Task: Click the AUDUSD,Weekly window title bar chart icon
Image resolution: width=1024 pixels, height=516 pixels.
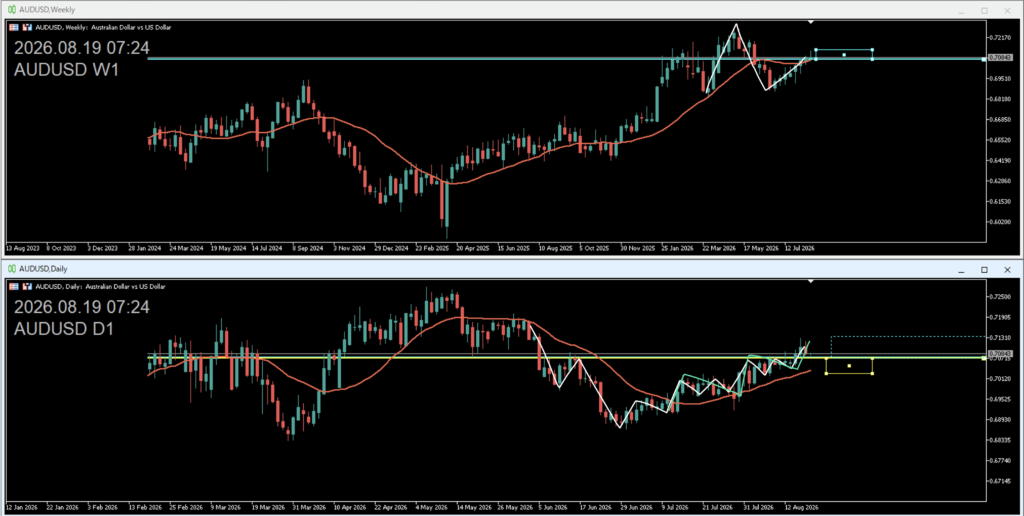Action: [12, 10]
